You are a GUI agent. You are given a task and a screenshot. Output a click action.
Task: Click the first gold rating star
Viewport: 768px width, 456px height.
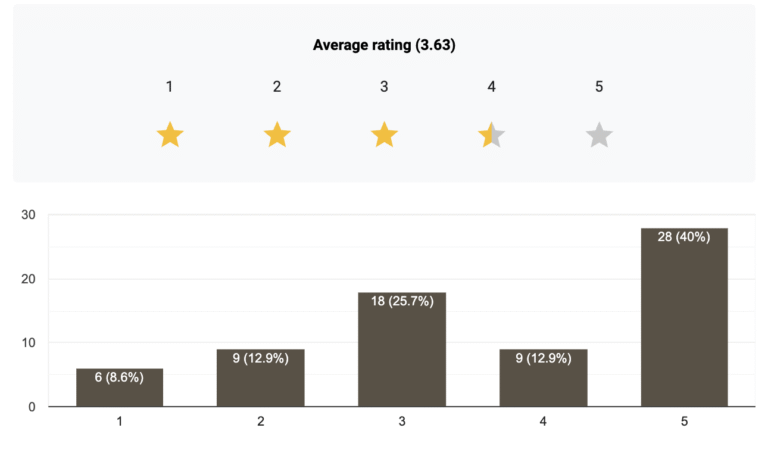tap(170, 135)
